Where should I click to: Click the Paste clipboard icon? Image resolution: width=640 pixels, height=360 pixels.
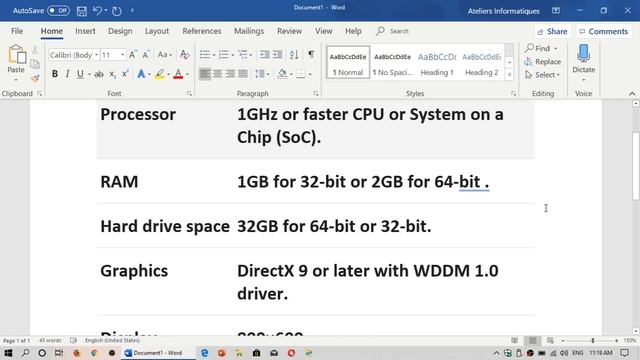16,54
